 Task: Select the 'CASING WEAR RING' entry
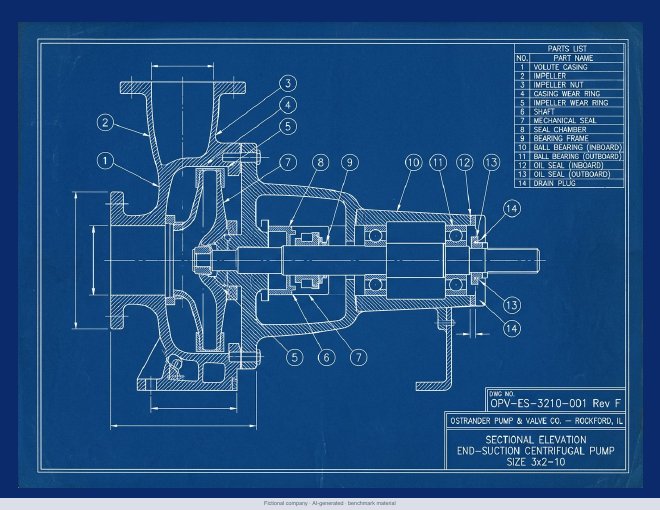tap(567, 94)
